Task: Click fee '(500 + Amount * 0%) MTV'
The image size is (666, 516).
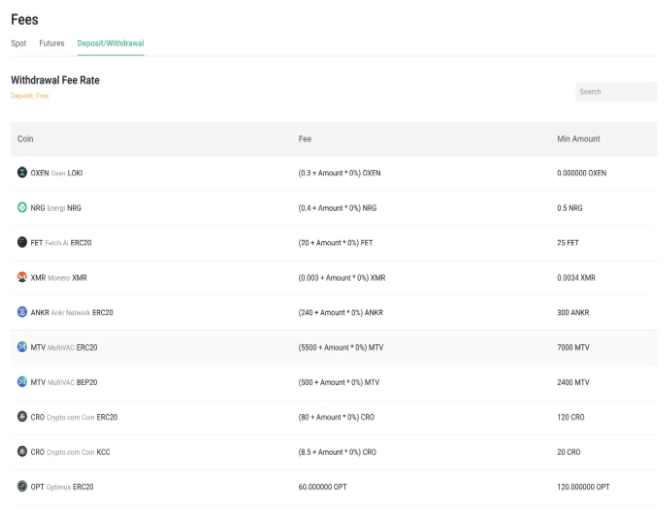Action: (x=339, y=382)
